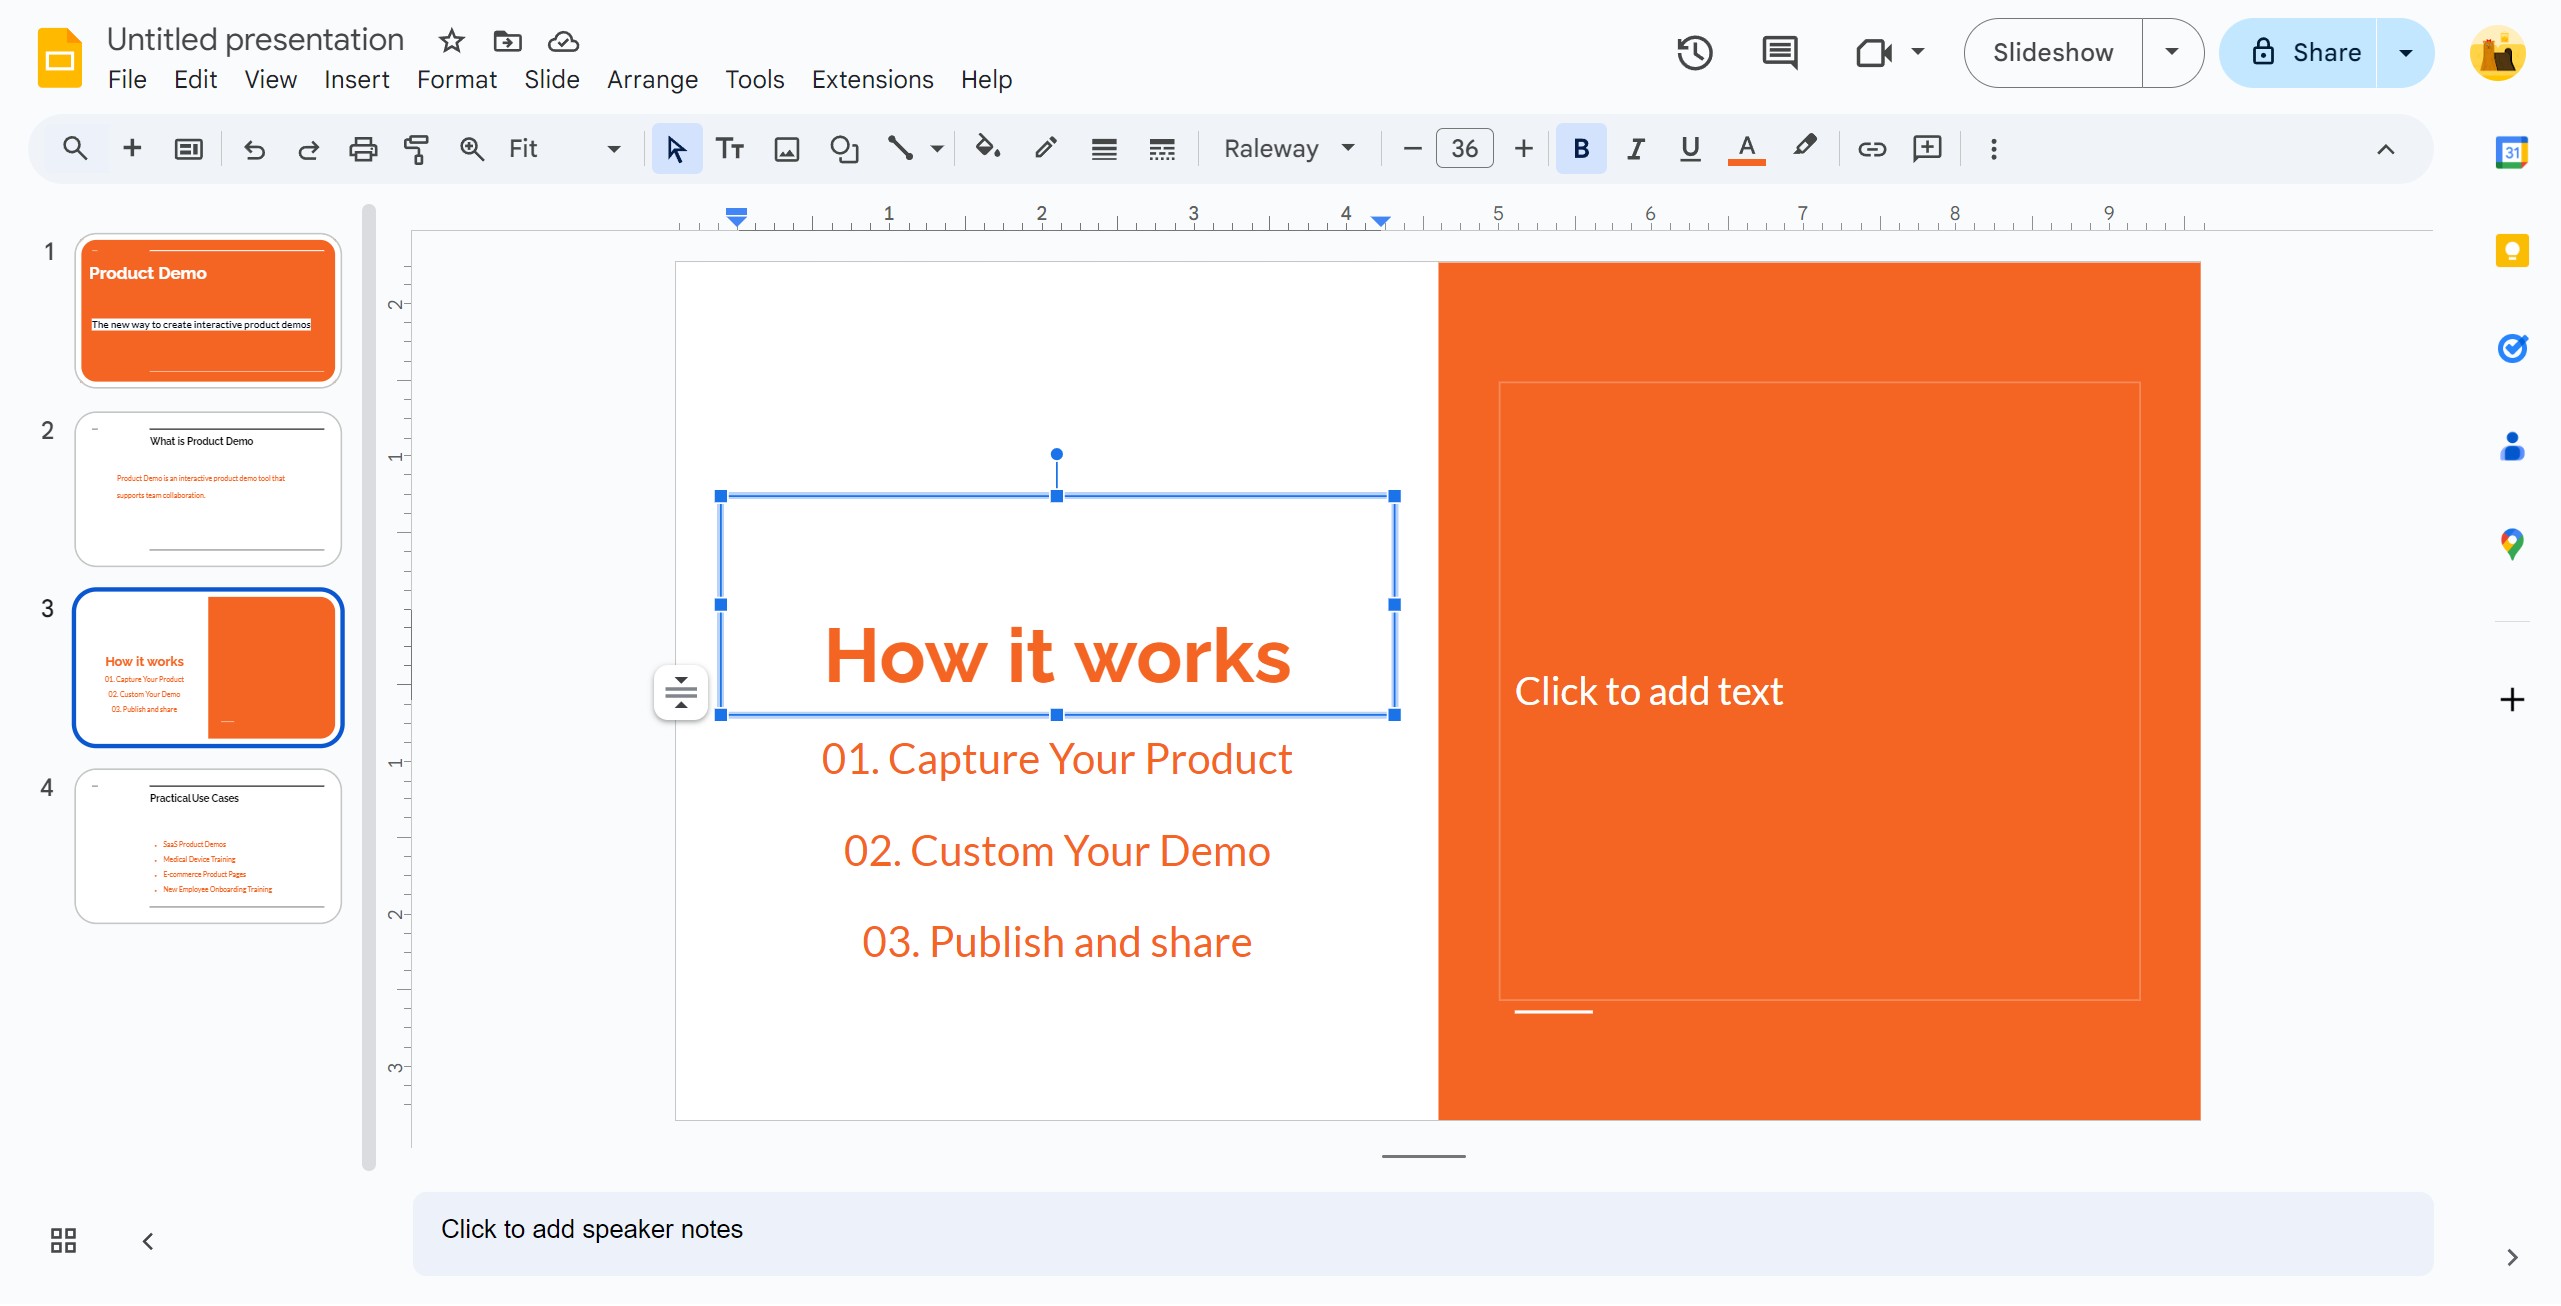Click the speaker notes area
This screenshot has height=1306, width=2561.
click(1423, 1233)
